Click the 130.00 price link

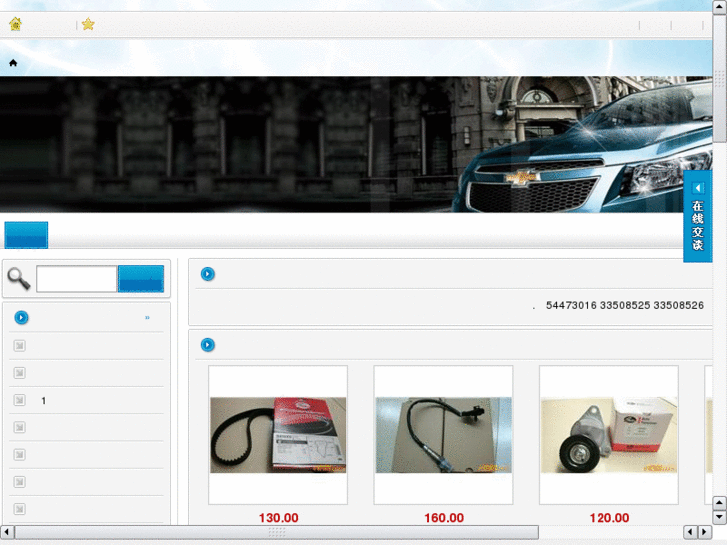278,518
